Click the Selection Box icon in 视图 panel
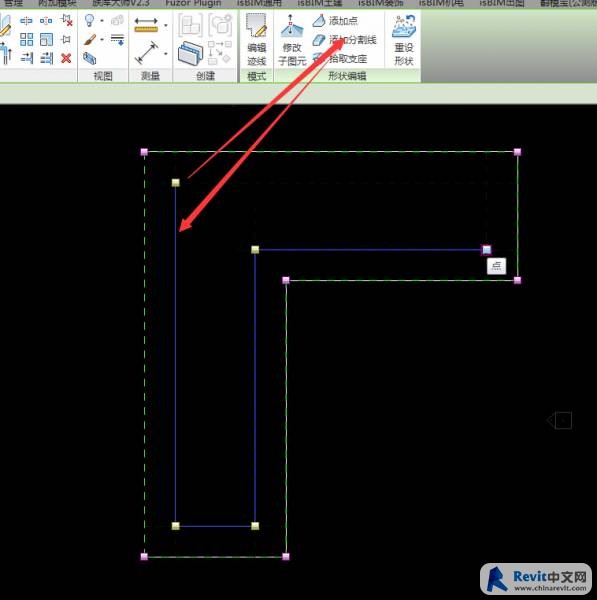Image resolution: width=597 pixels, height=600 pixels. (90, 58)
